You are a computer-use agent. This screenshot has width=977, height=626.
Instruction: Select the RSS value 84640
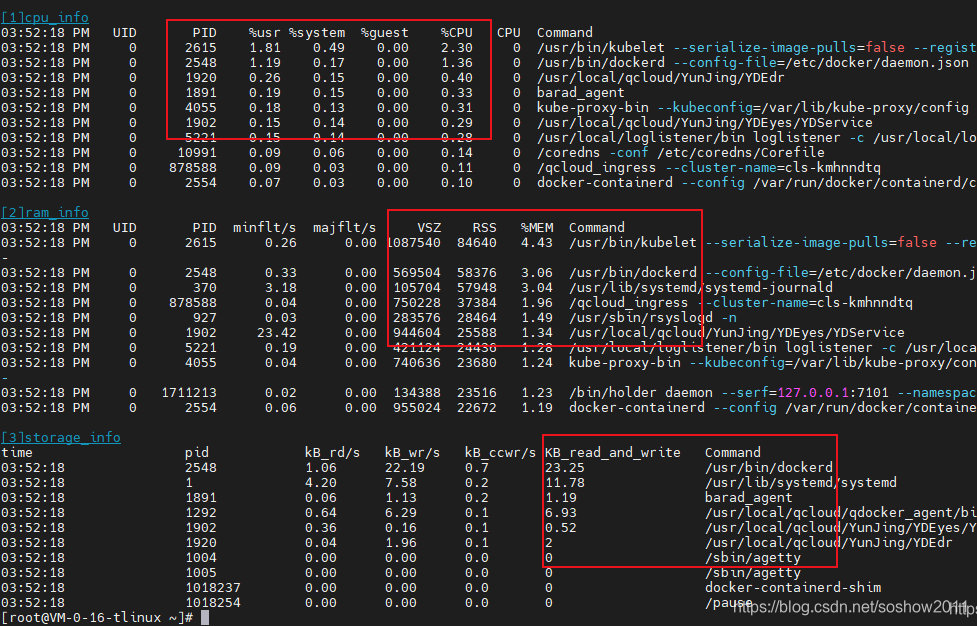(x=477, y=243)
